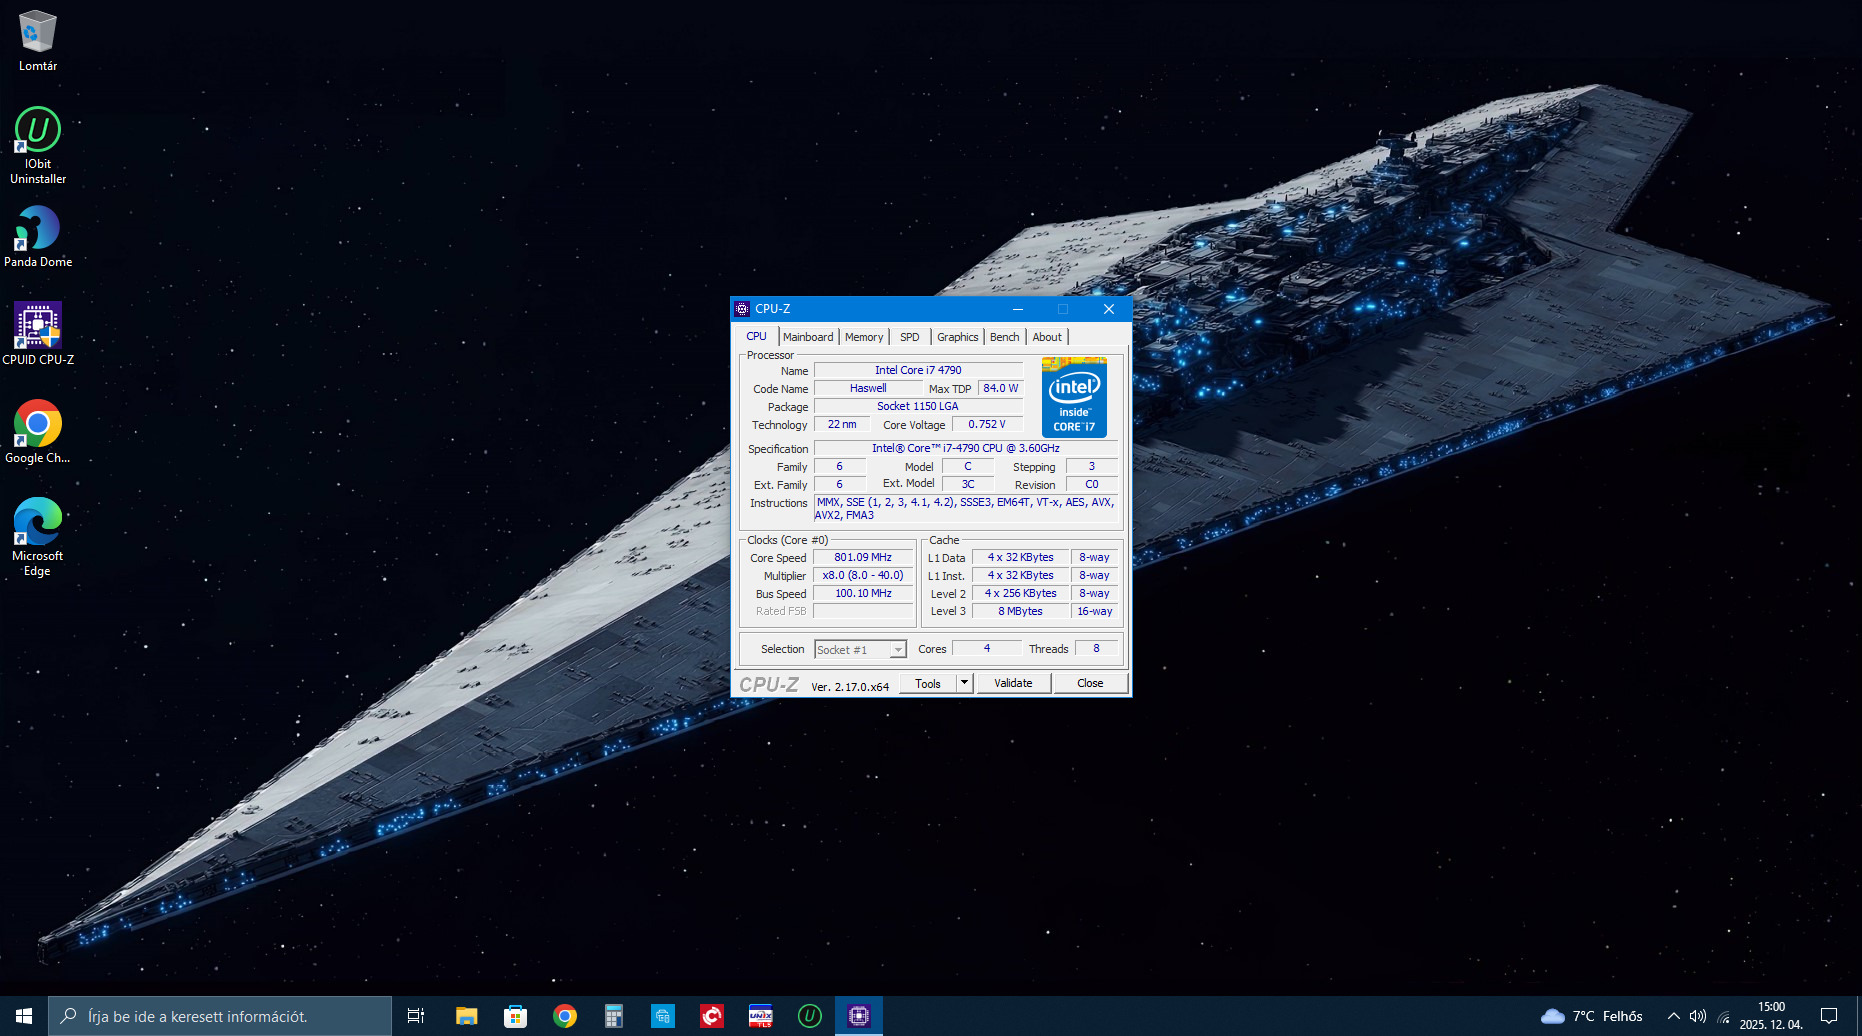Click the Close button in CPU-Z
Screen dimensions: 1862x1036
coord(1090,683)
